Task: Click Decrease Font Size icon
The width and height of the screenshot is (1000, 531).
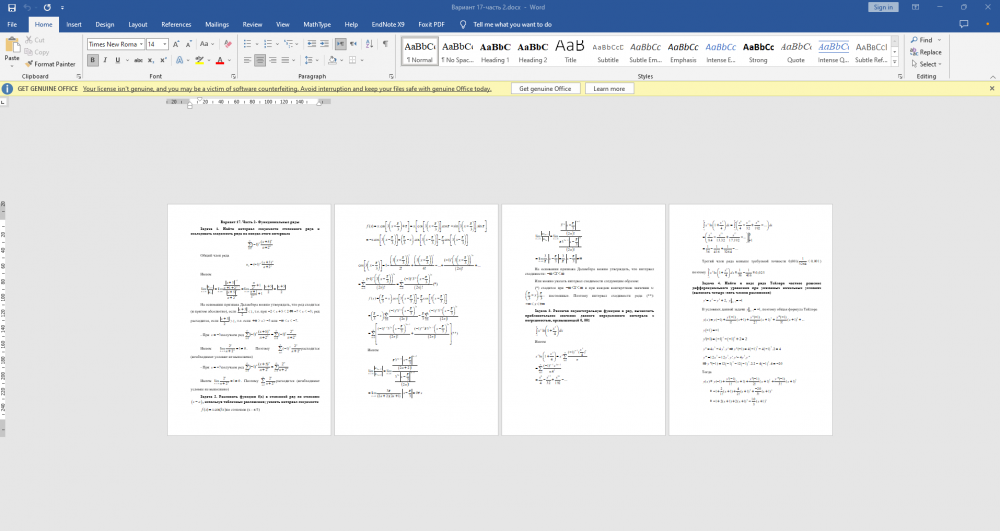Action: coord(189,44)
